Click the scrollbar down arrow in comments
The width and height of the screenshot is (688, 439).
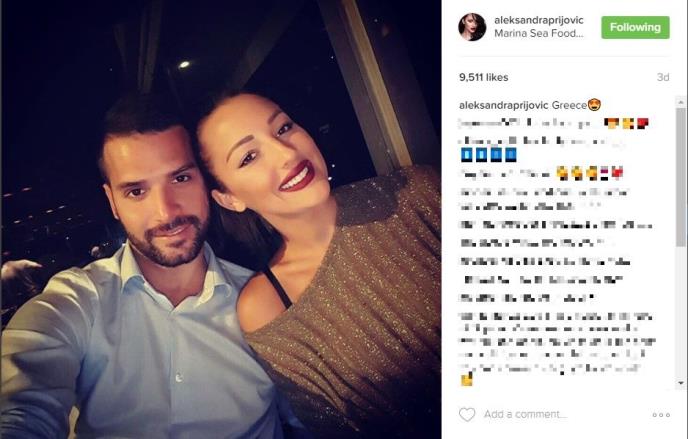(x=681, y=383)
